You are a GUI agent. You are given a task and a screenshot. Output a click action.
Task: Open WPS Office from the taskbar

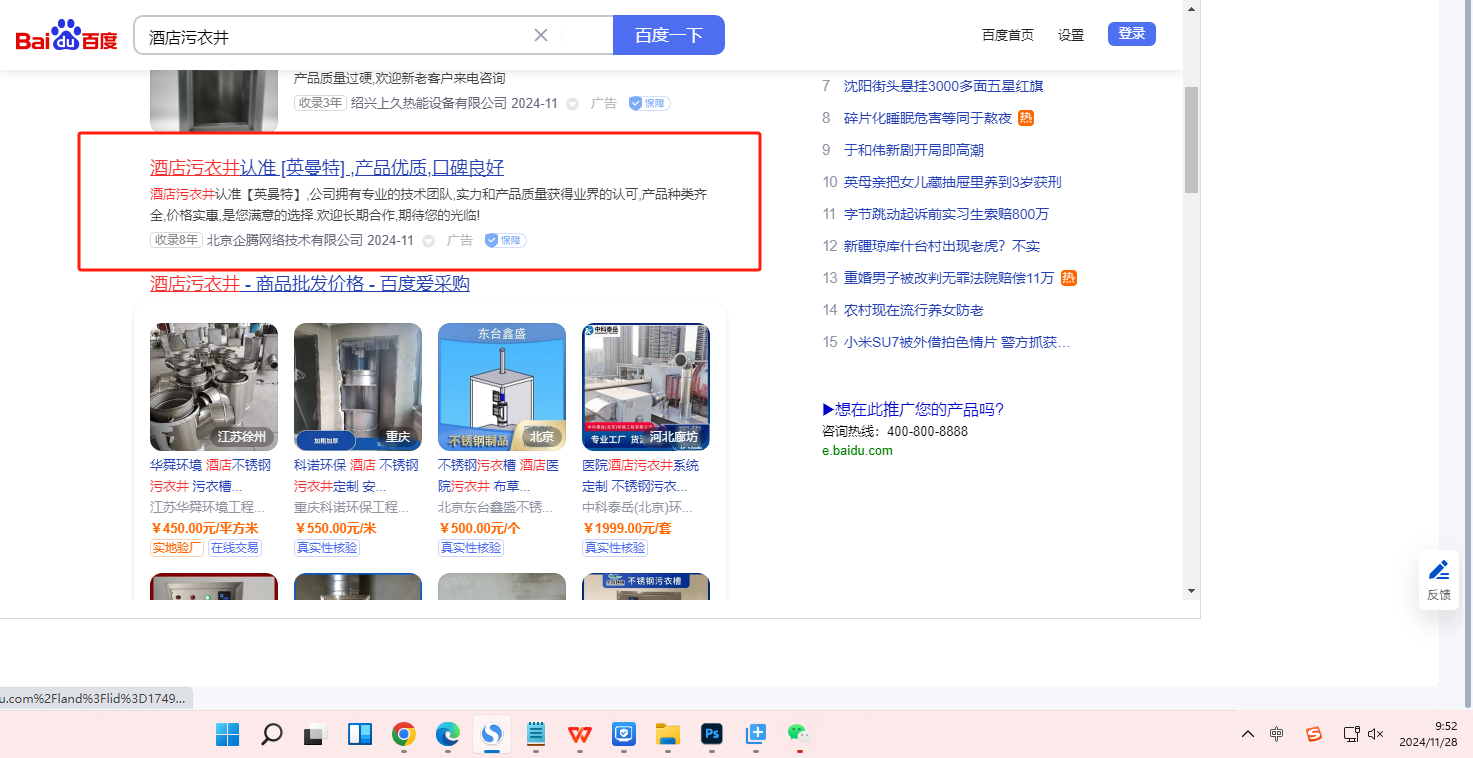pos(580,735)
